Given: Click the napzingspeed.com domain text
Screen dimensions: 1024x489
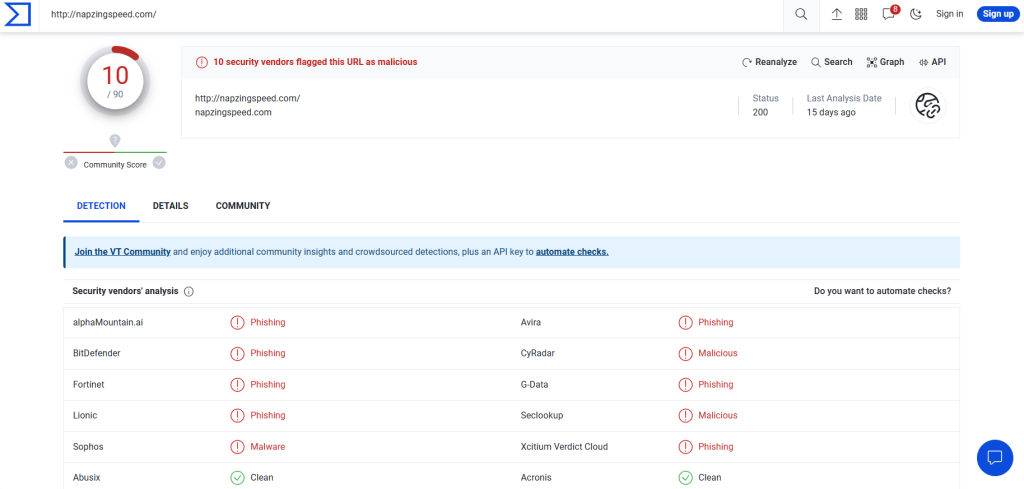Looking at the screenshot, I should point(233,112).
